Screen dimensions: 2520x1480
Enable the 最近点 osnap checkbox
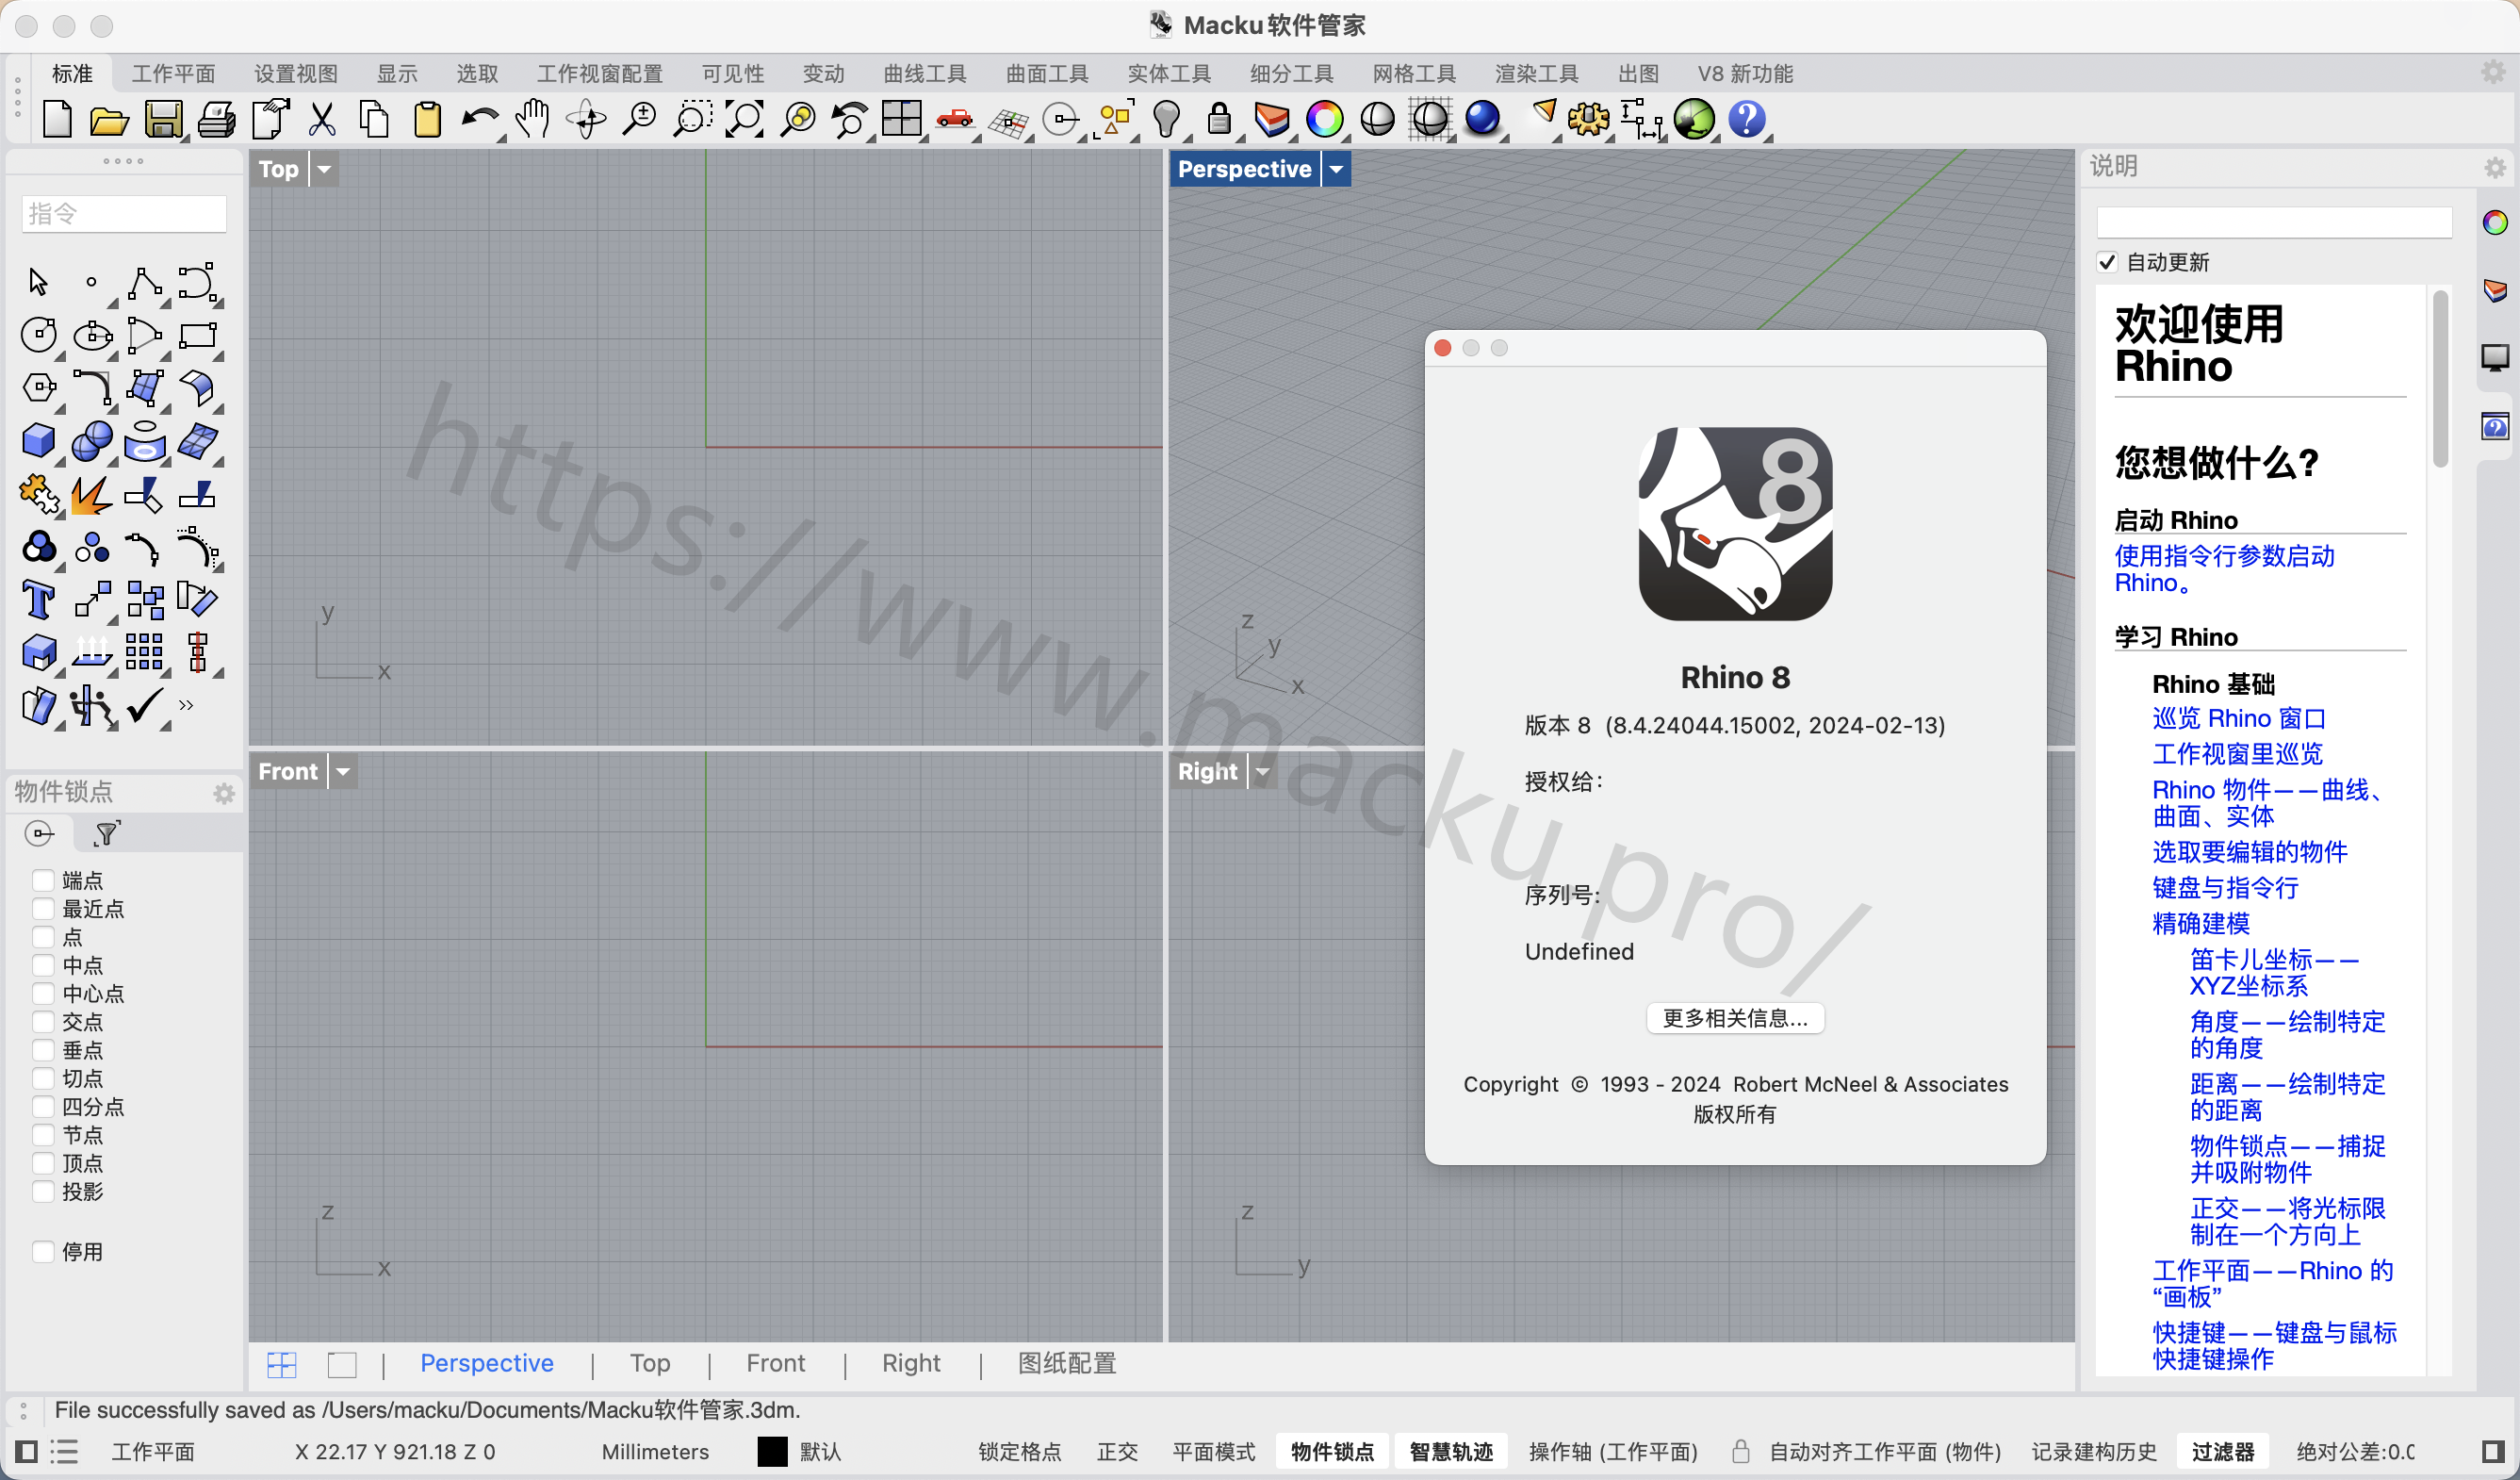pos(43,908)
